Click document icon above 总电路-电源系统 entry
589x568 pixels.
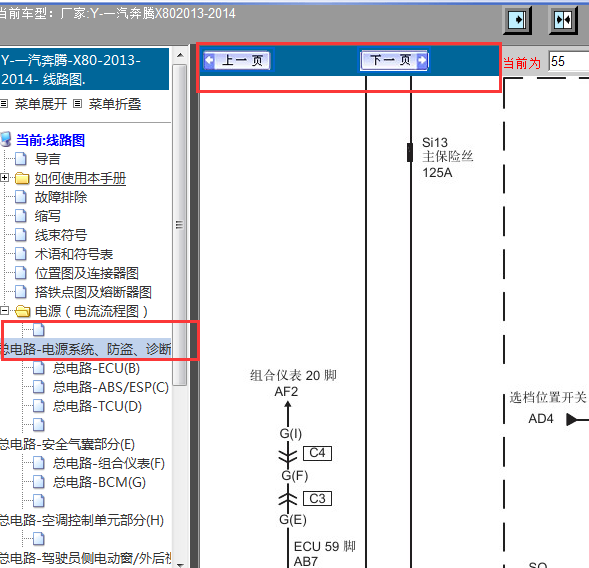coord(39,330)
